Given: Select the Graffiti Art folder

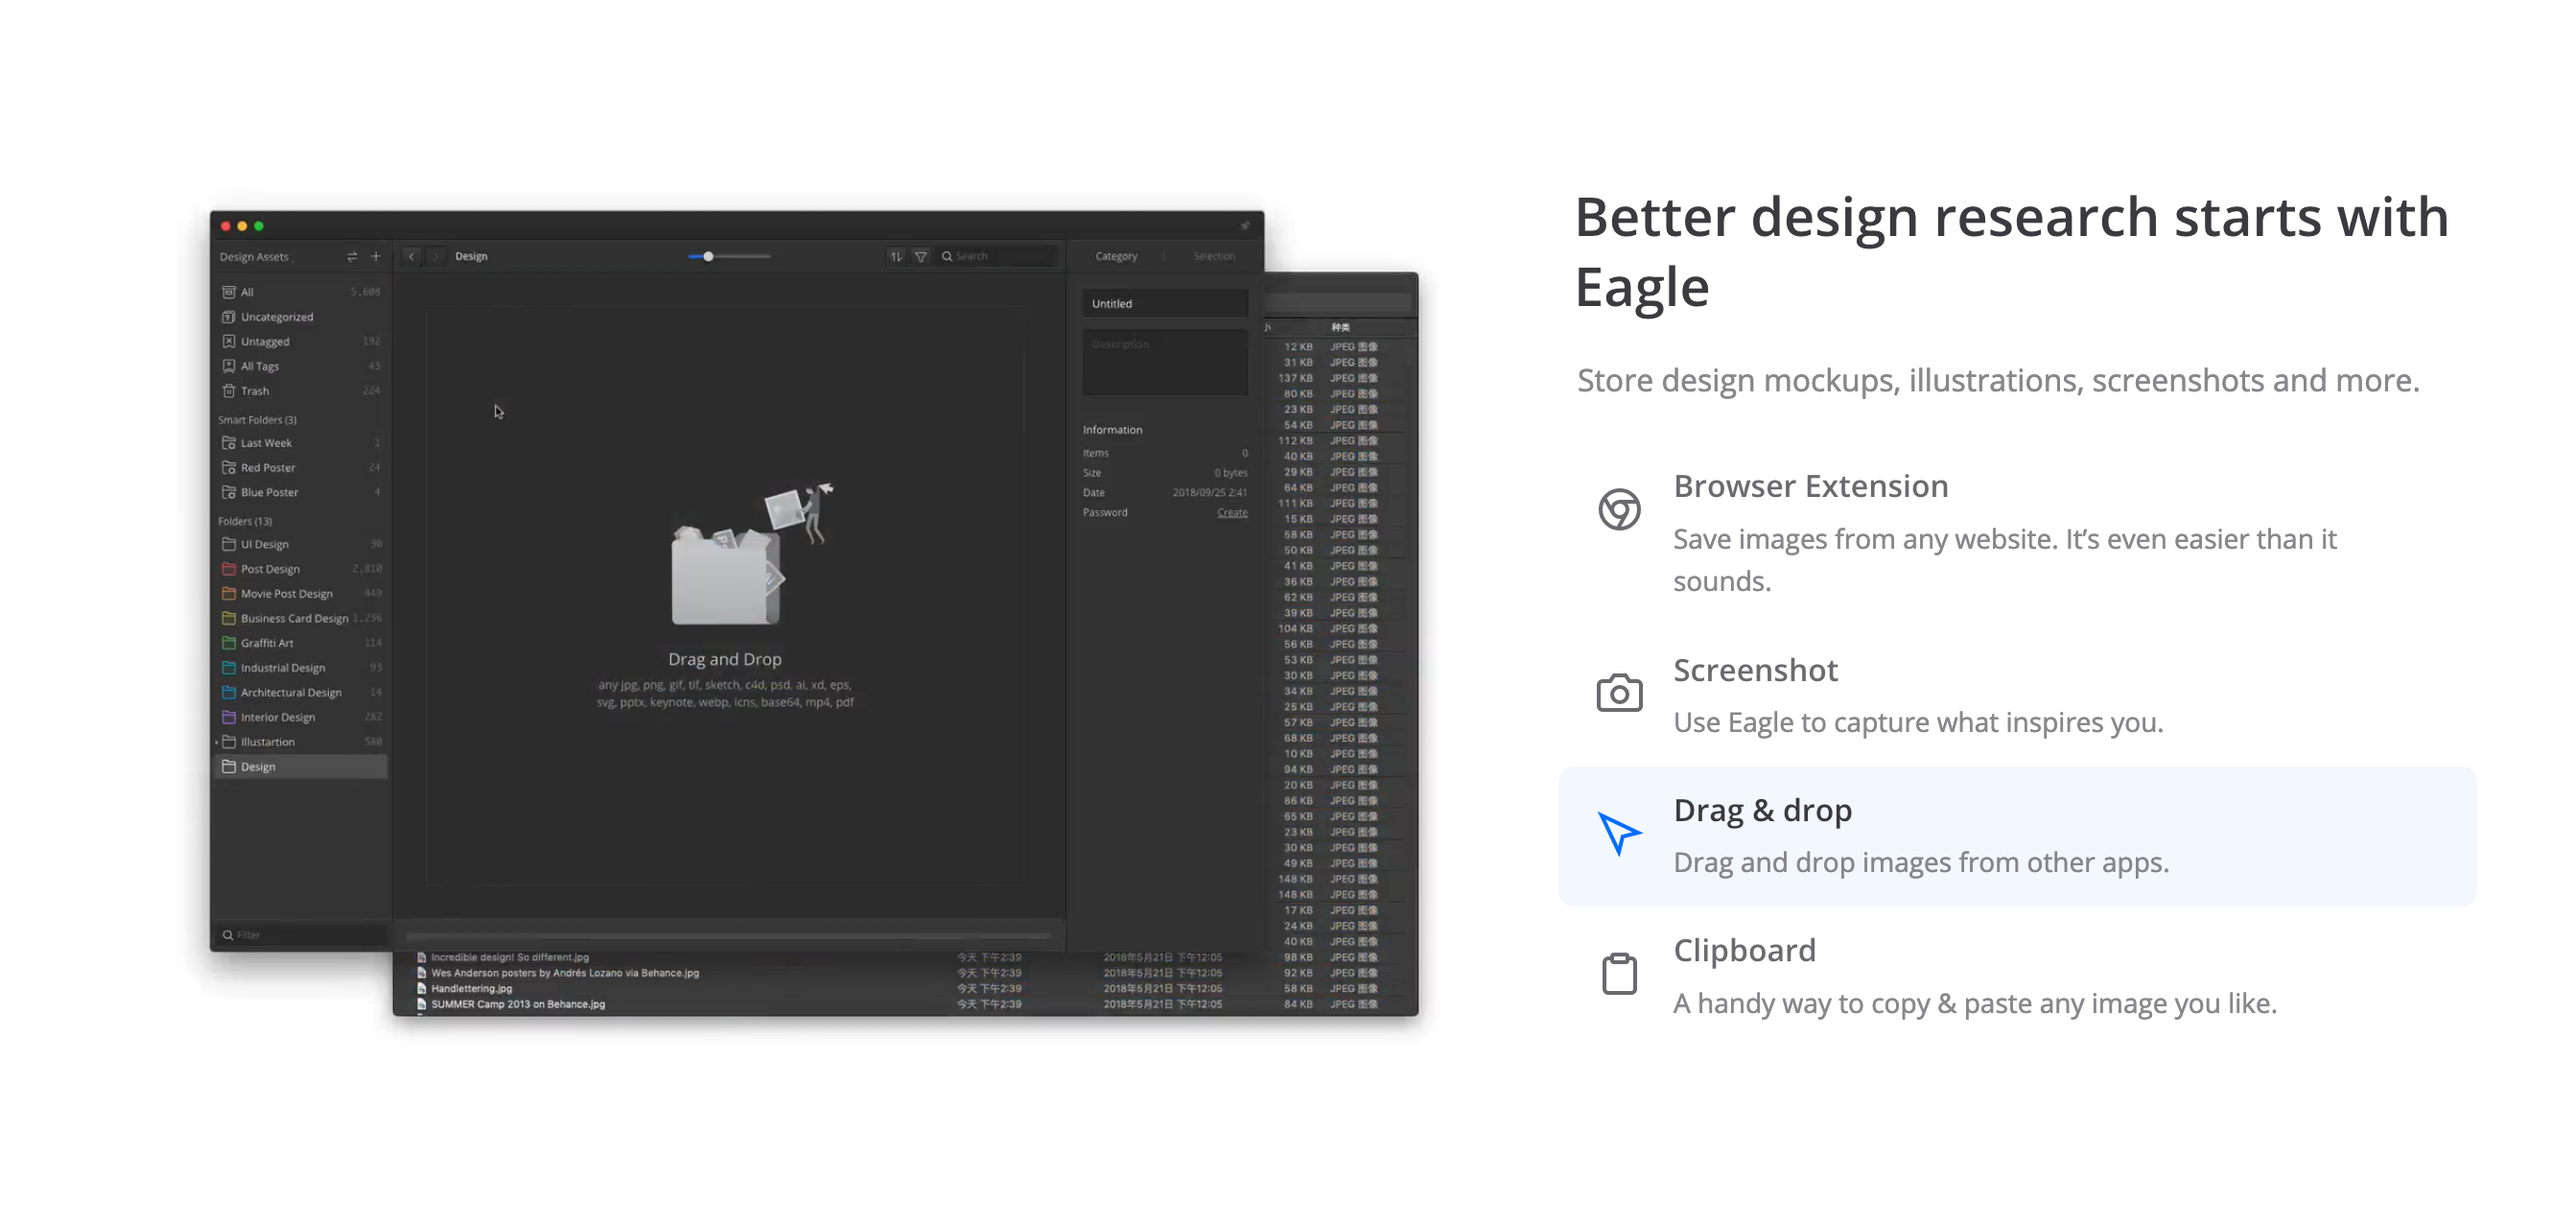Looking at the screenshot, I should click(x=300, y=643).
